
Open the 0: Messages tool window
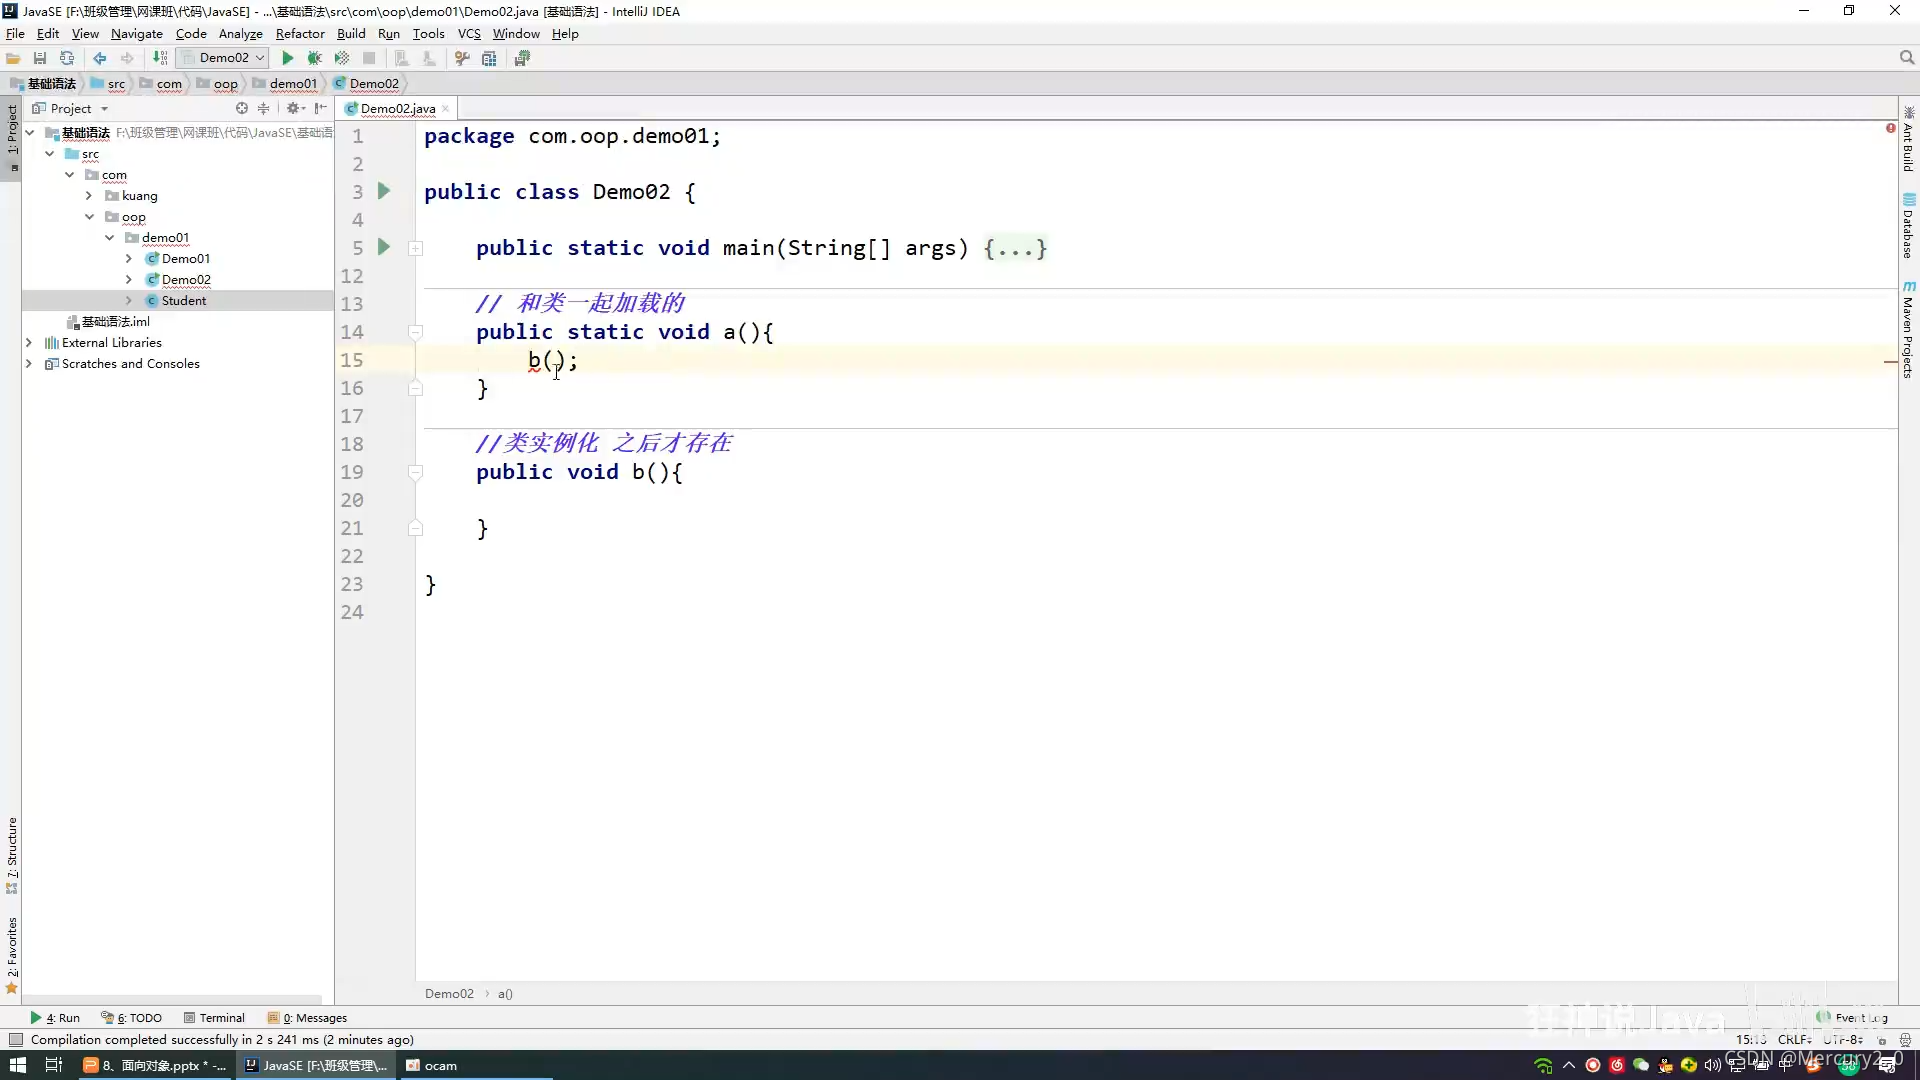coord(307,1018)
